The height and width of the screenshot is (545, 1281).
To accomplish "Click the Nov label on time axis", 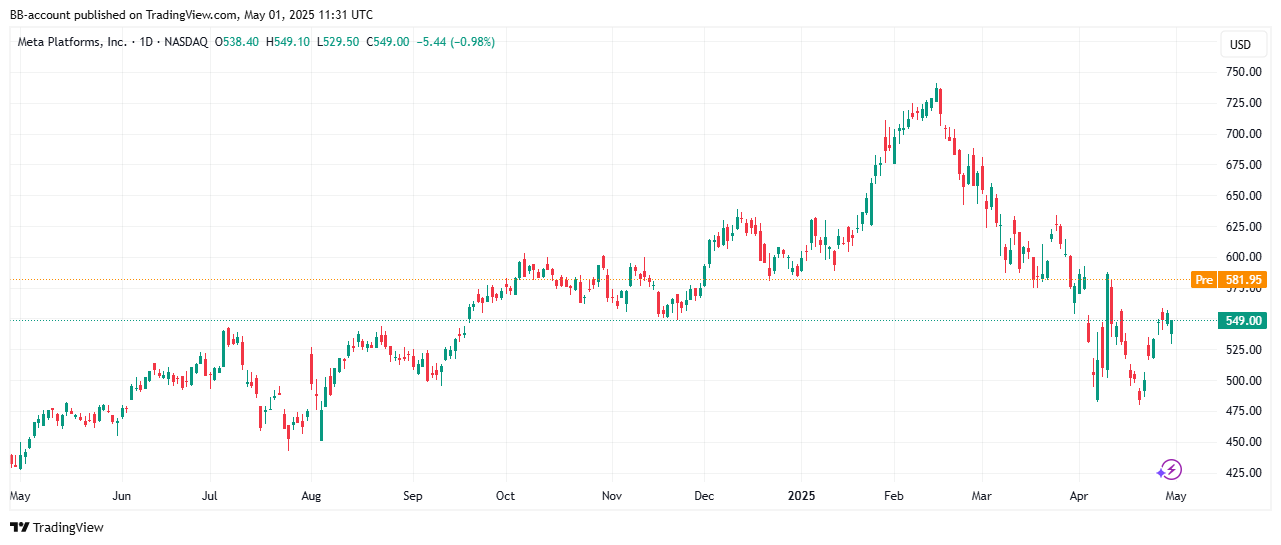I will pyautogui.click(x=612, y=495).
